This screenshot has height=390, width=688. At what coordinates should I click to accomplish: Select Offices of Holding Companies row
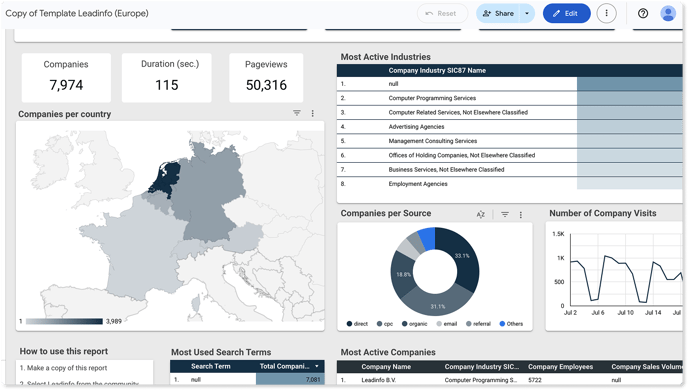coord(509,155)
